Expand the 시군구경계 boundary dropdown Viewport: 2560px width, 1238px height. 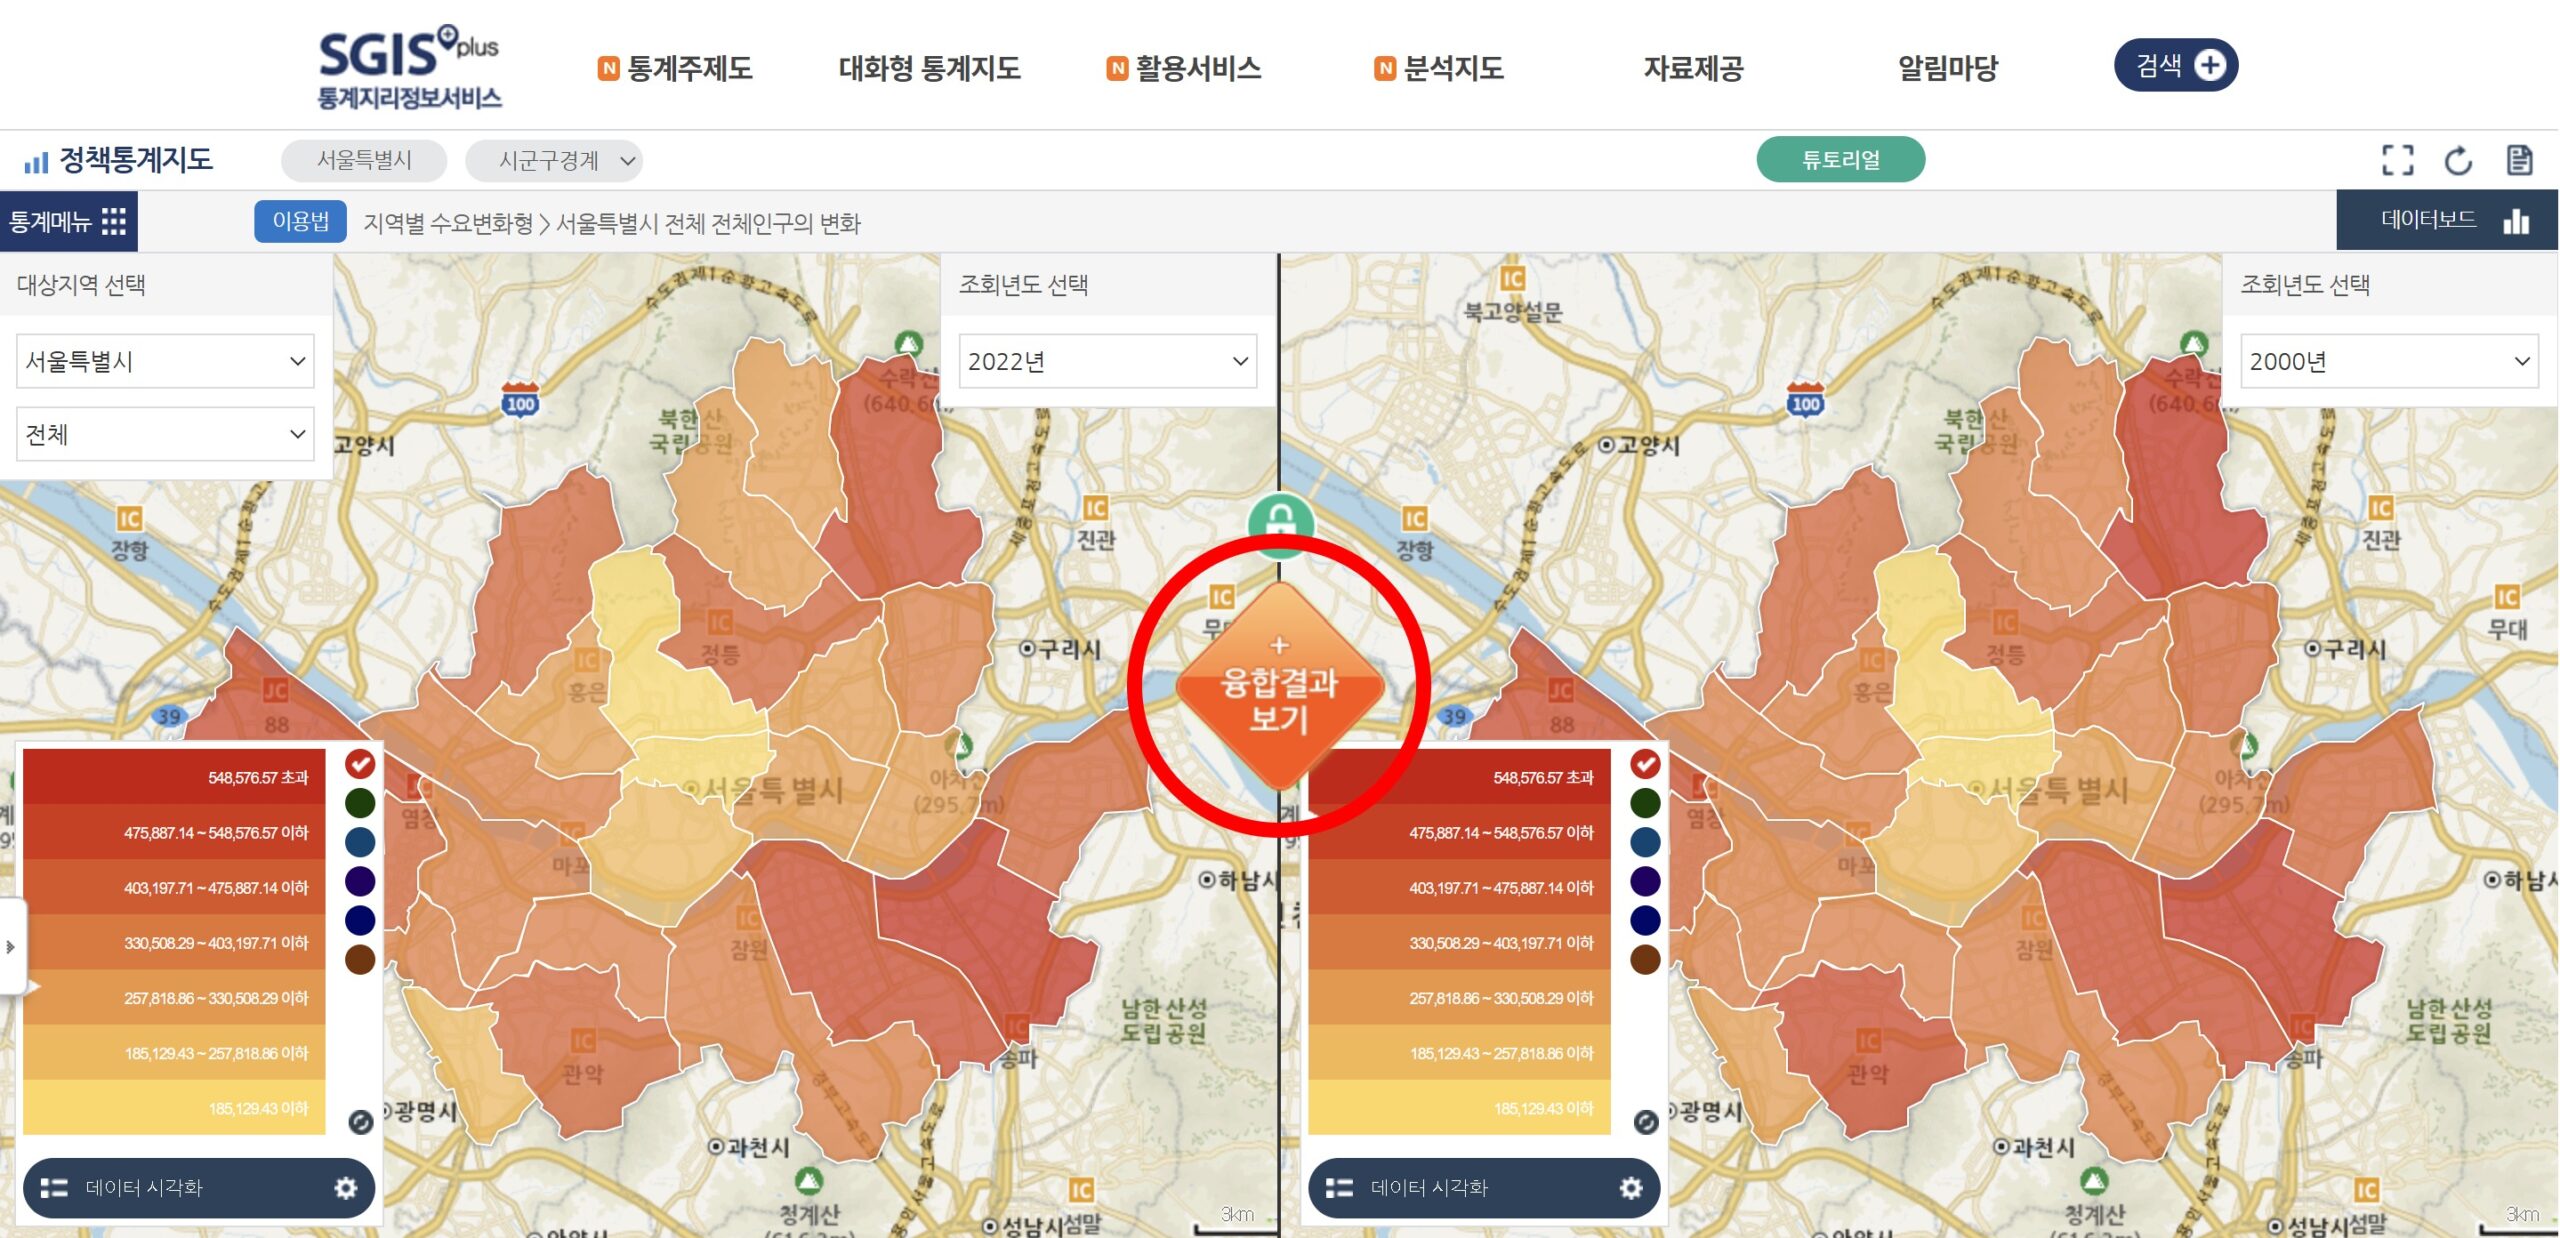click(555, 160)
